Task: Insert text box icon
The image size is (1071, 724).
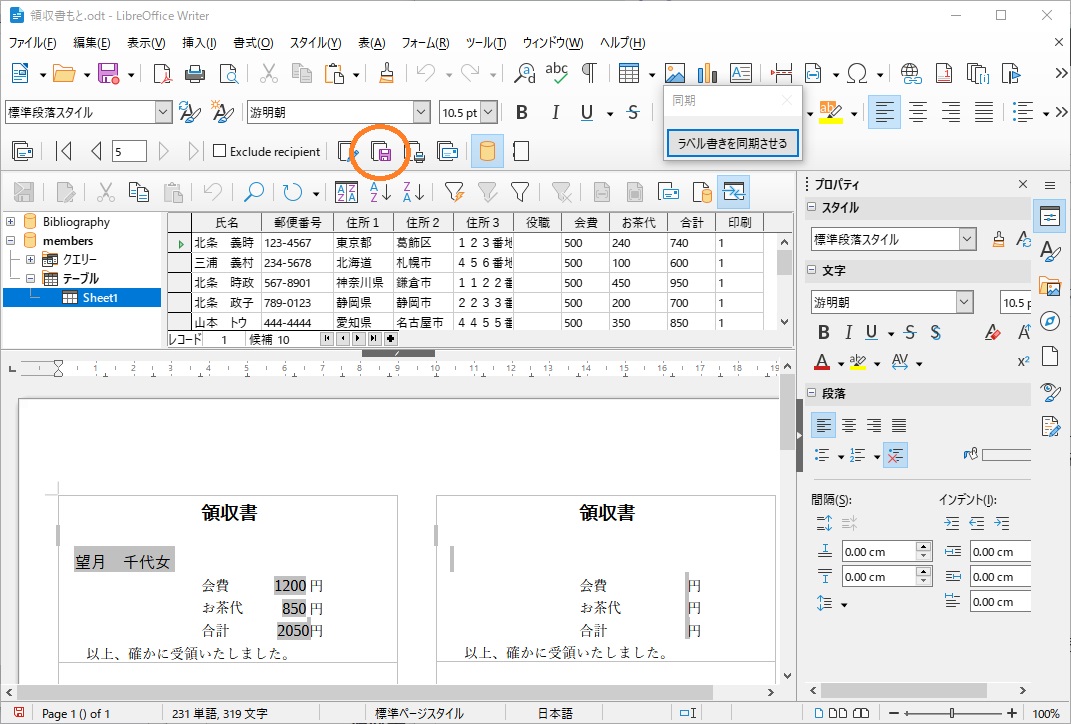Action: point(740,73)
